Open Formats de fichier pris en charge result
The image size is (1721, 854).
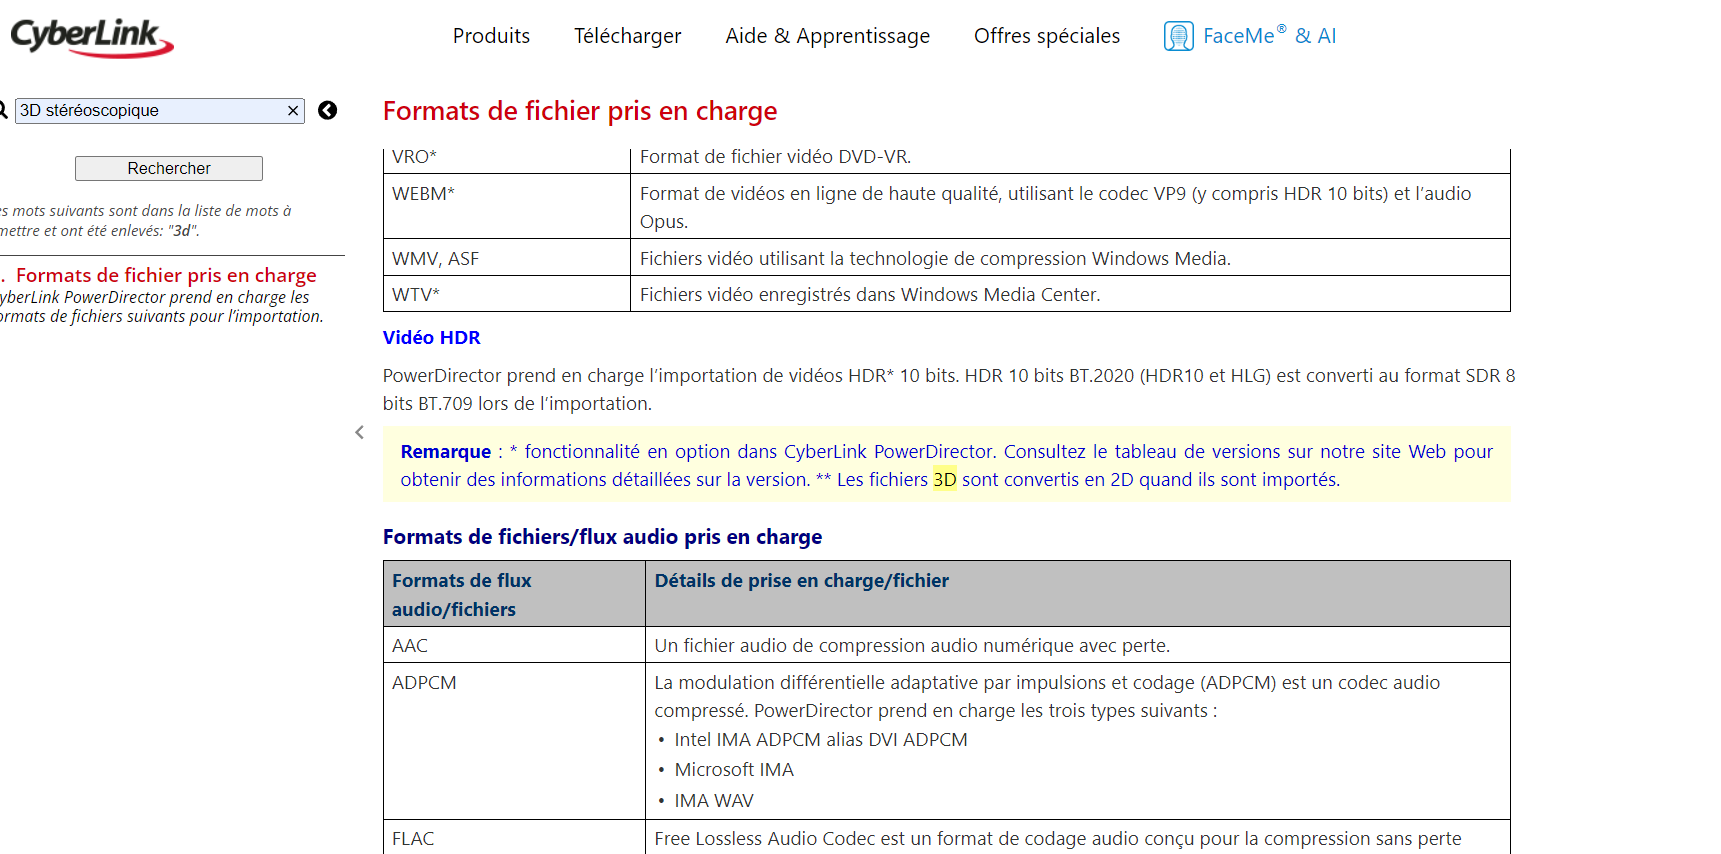[x=166, y=275]
